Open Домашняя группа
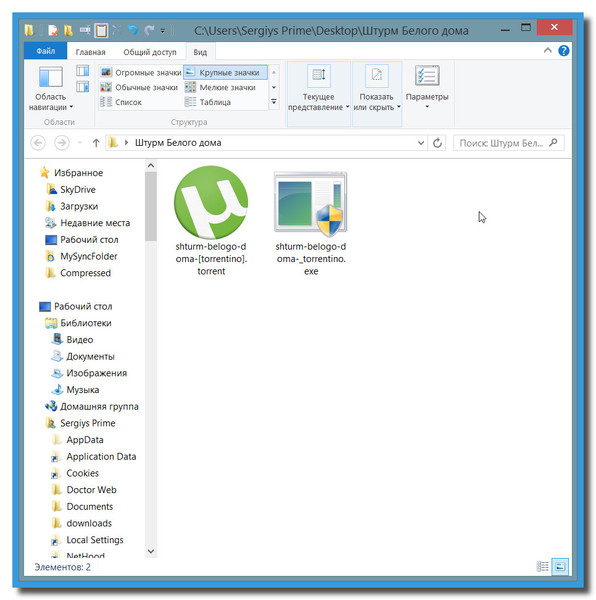596x600 pixels. click(92, 407)
